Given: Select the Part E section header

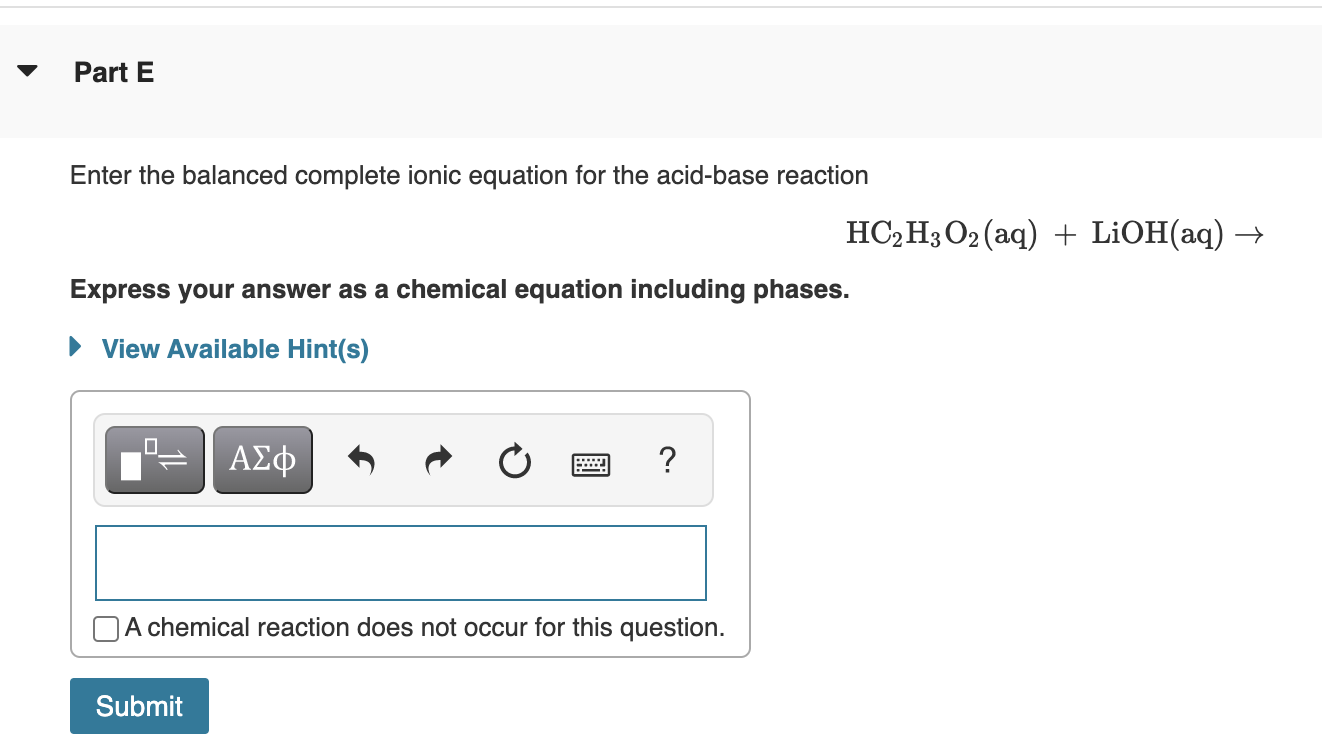Looking at the screenshot, I should point(114,71).
